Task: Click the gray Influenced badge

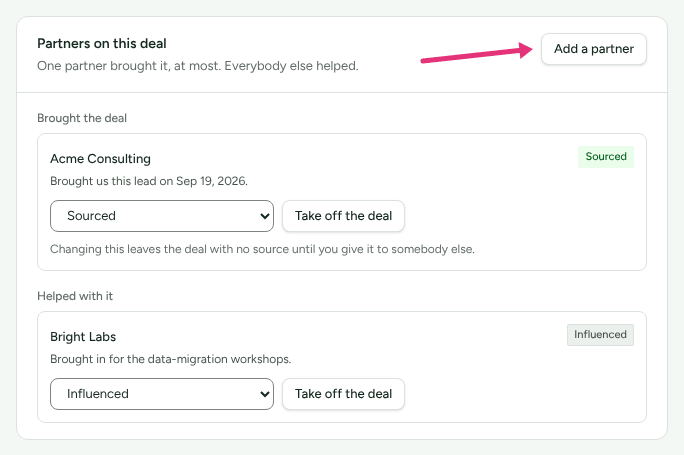Action: tap(600, 335)
